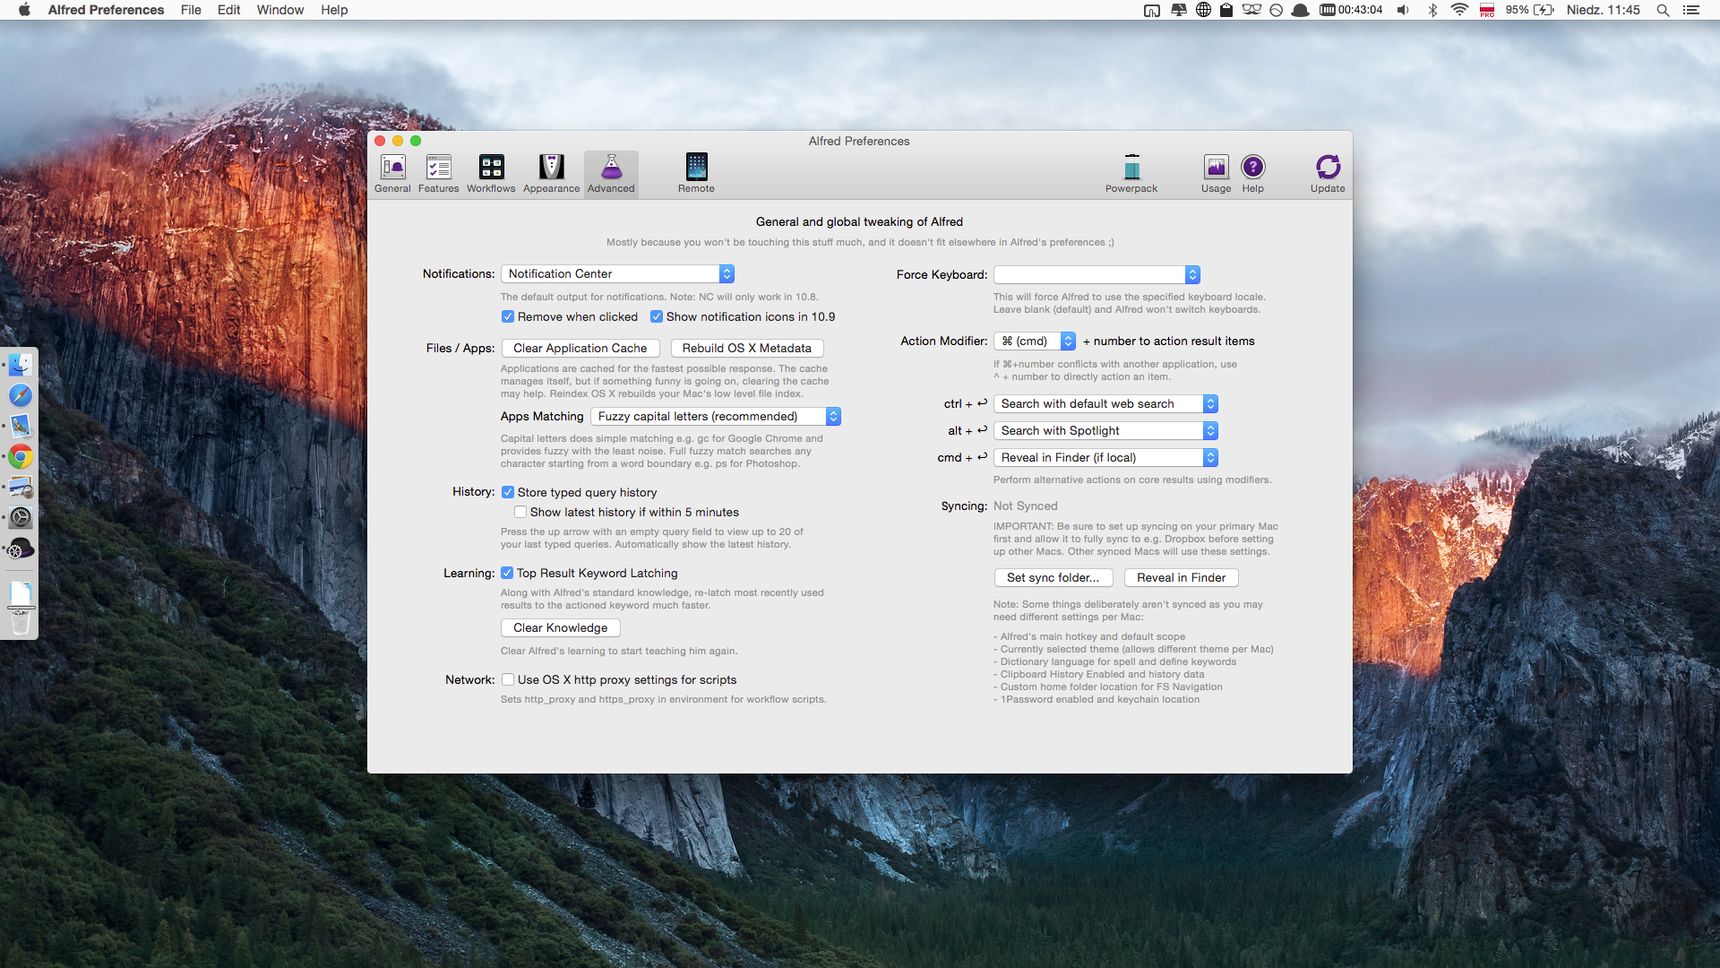Click the battery 95% indicator
1720x968 pixels.
click(x=1530, y=10)
